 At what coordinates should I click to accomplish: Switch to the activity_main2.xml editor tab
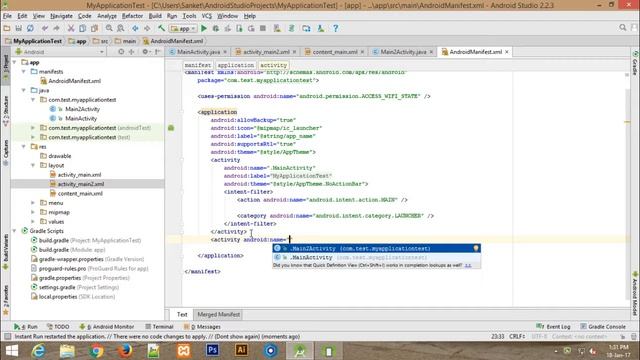pyautogui.click(x=265, y=52)
